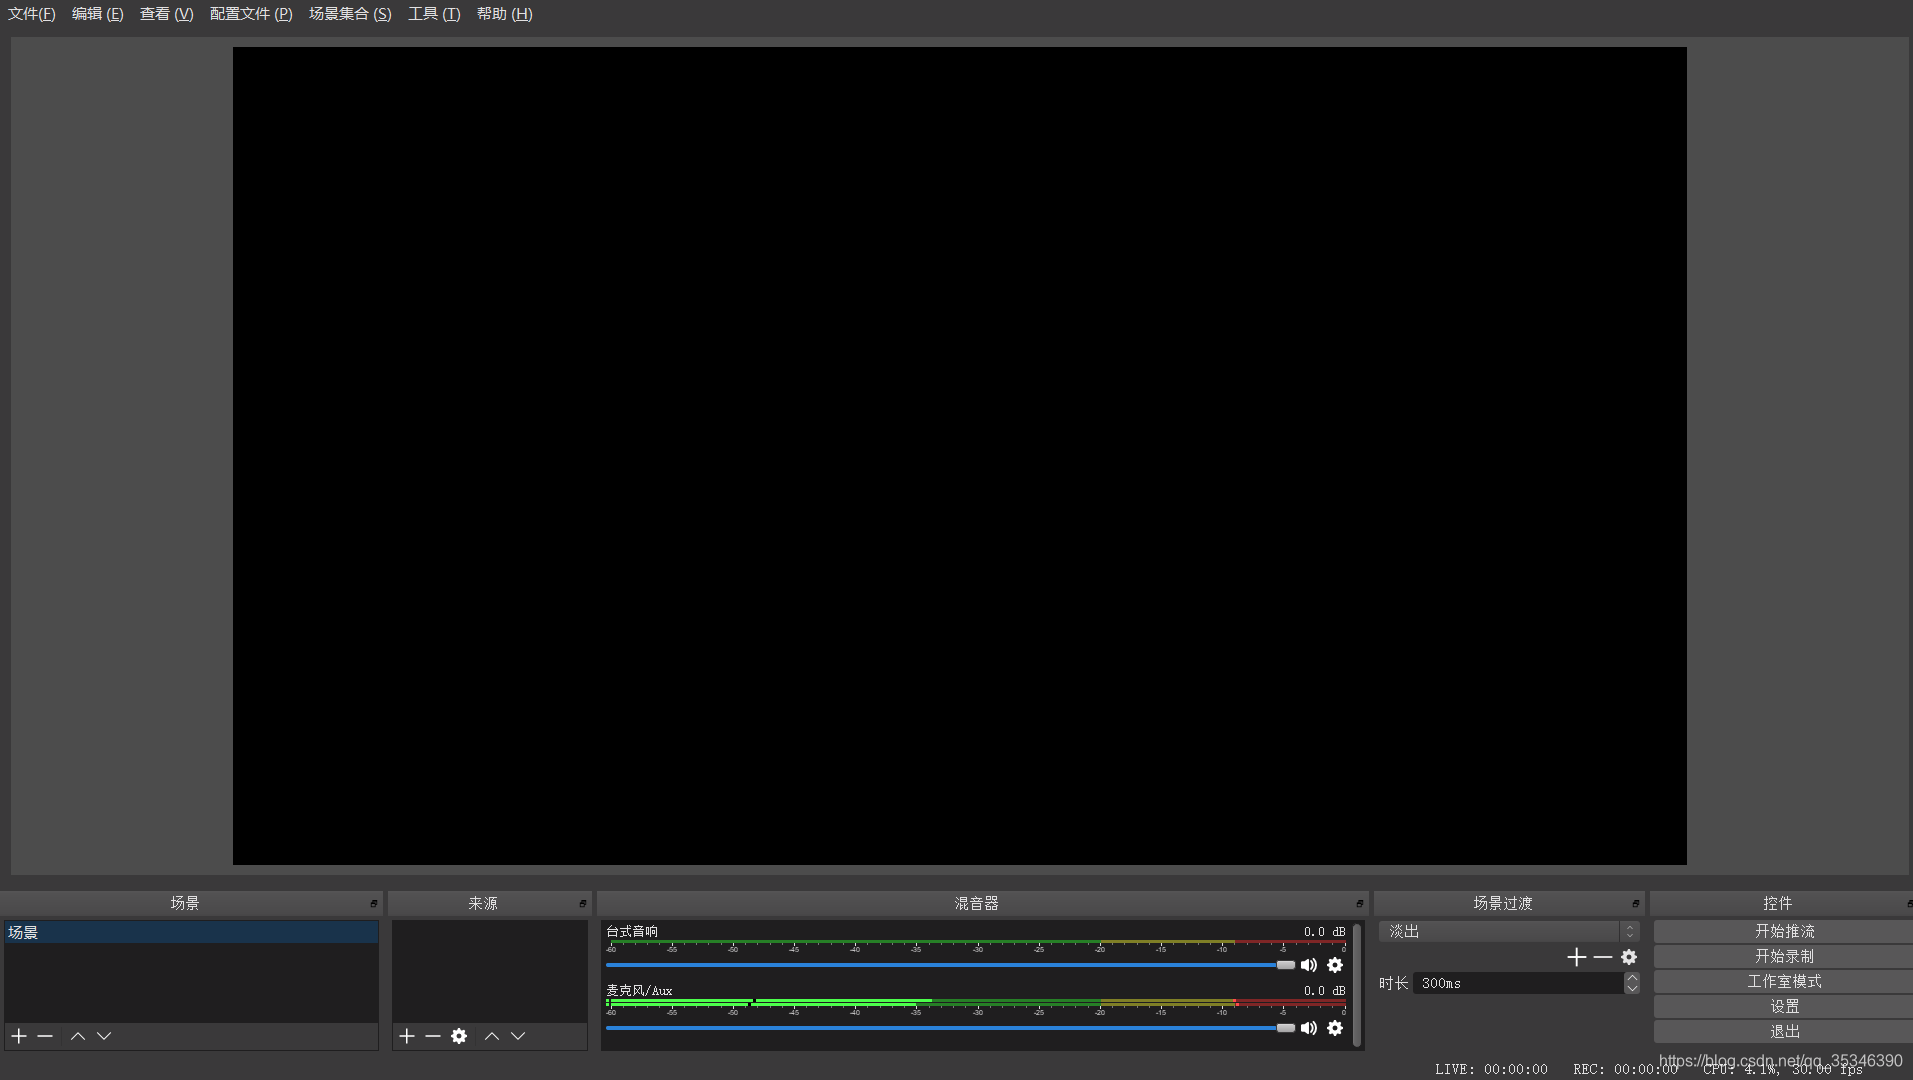This screenshot has height=1080, width=1913.
Task: Move scene up with arrow icon
Action: [78, 1036]
